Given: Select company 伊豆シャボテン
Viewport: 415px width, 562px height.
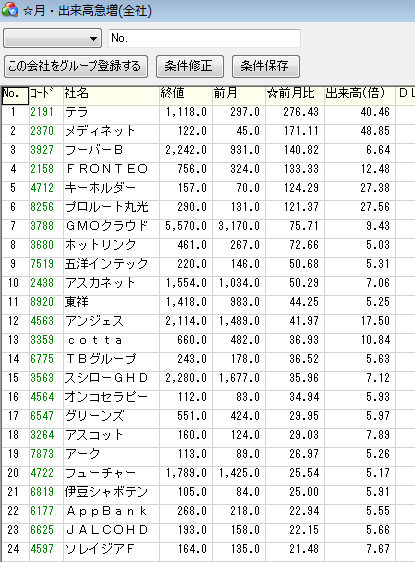Looking at the screenshot, I should [x=106, y=492].
